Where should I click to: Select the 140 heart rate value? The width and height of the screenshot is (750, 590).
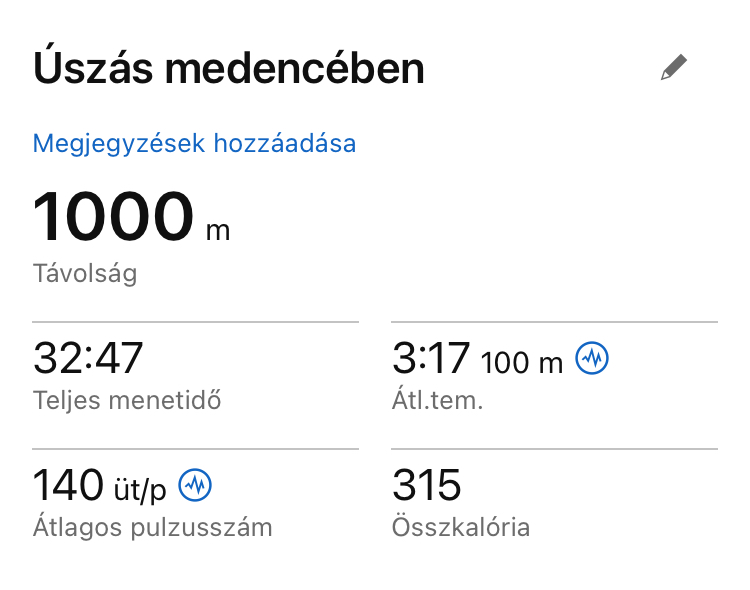pyautogui.click(x=67, y=486)
